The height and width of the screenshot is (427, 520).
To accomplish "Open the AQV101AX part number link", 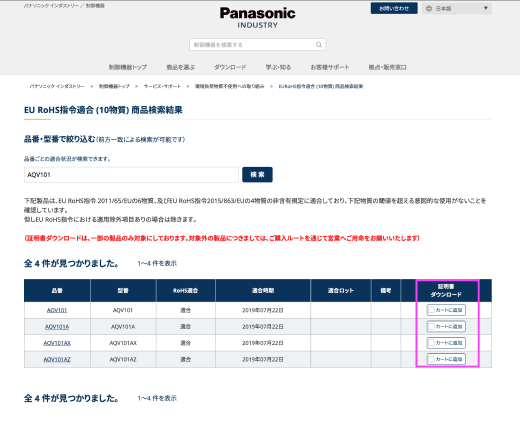I will point(57,343).
